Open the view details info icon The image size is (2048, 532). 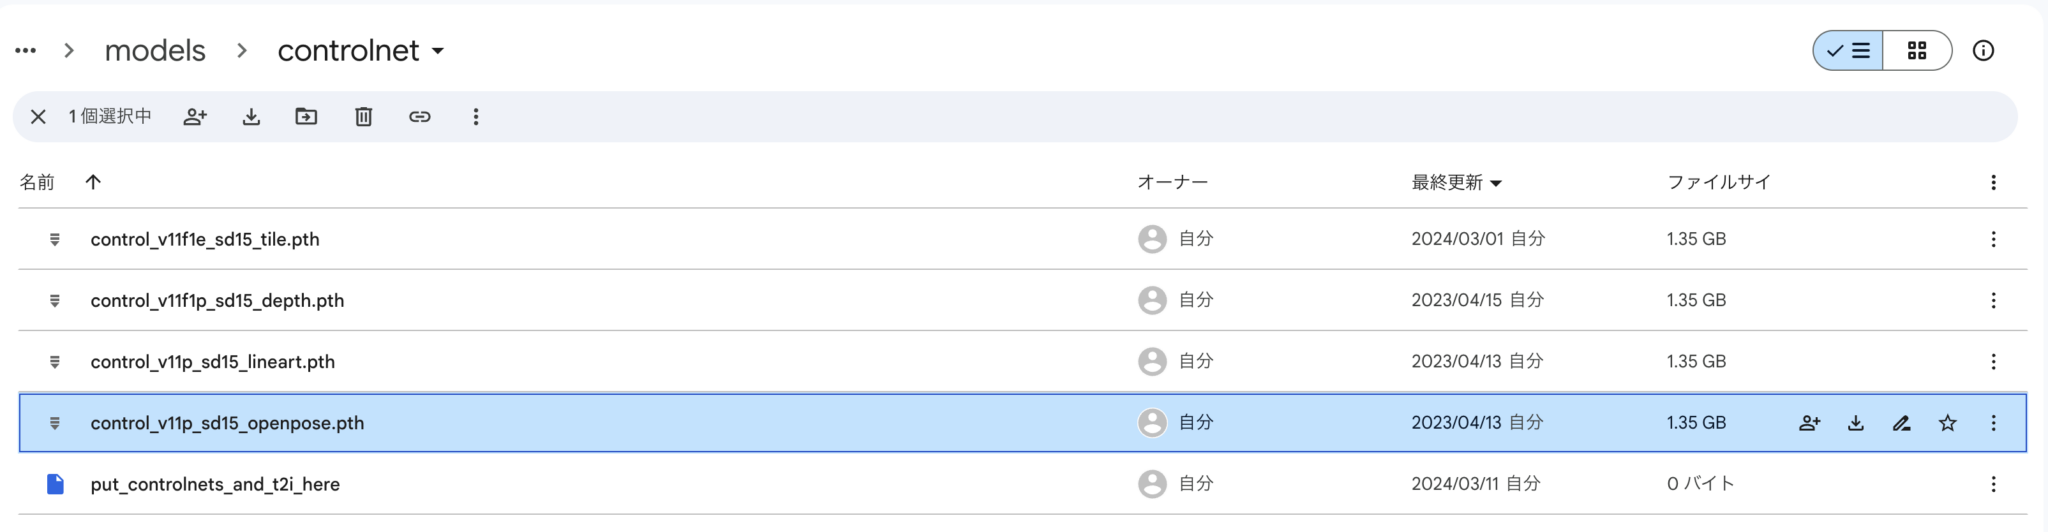point(1983,51)
